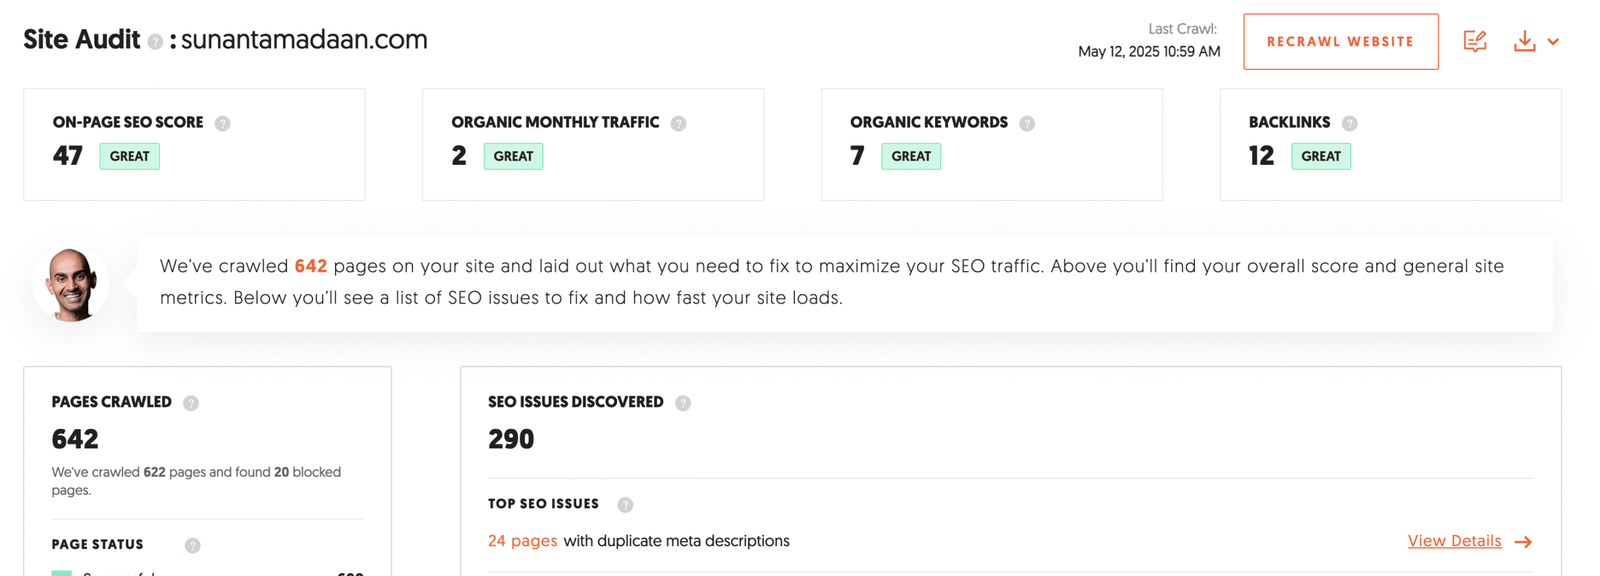
Task: Click help icon next to Organic Monthly Traffic
Action: point(679,123)
